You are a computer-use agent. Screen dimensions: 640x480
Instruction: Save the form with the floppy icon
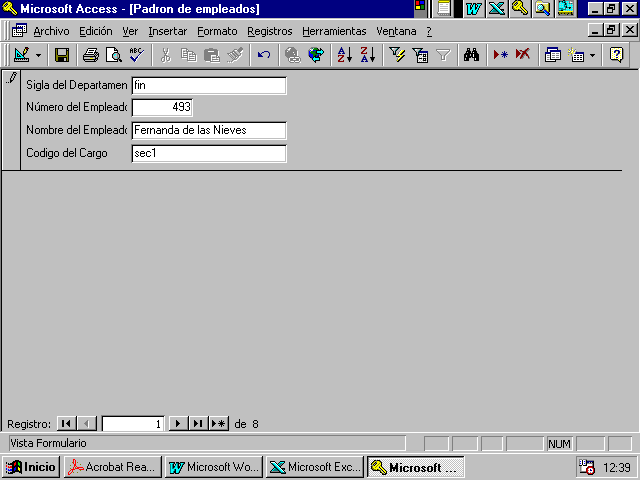62,55
